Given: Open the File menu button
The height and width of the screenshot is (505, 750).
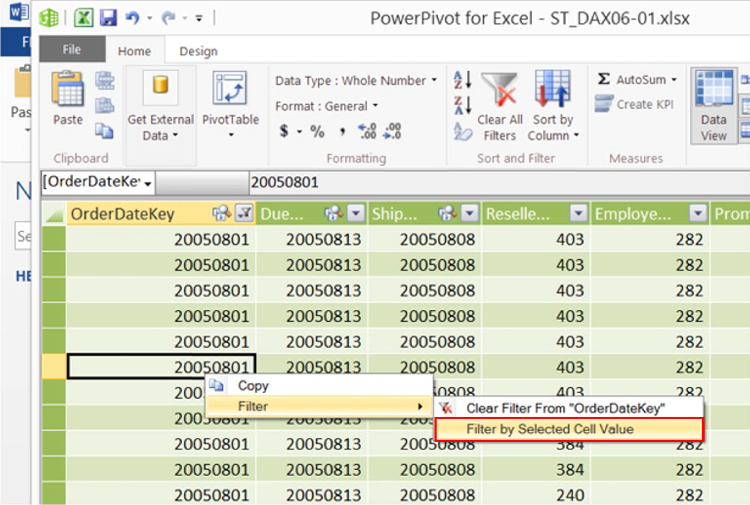Looking at the screenshot, I should [72, 51].
